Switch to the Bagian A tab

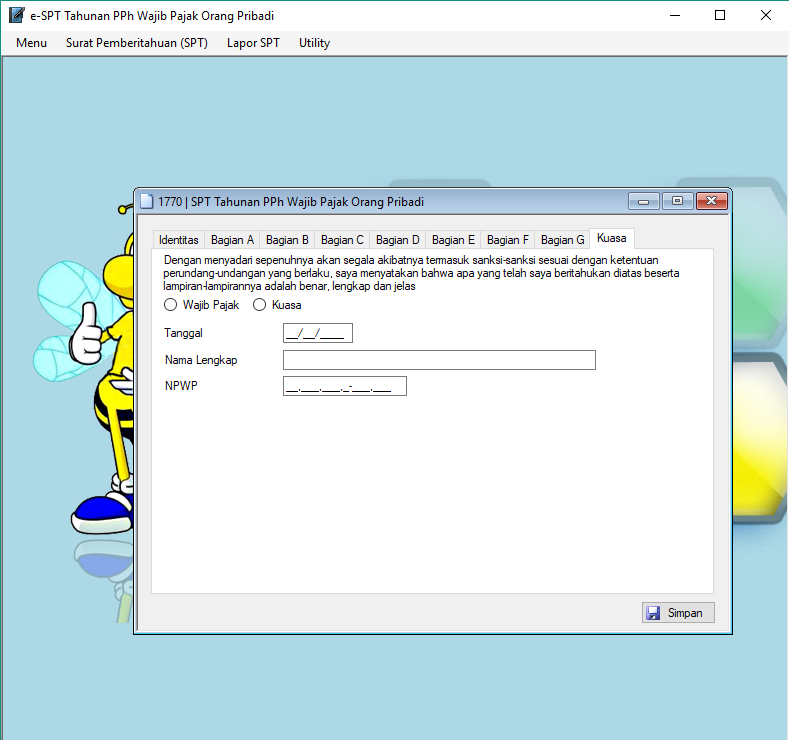232,240
